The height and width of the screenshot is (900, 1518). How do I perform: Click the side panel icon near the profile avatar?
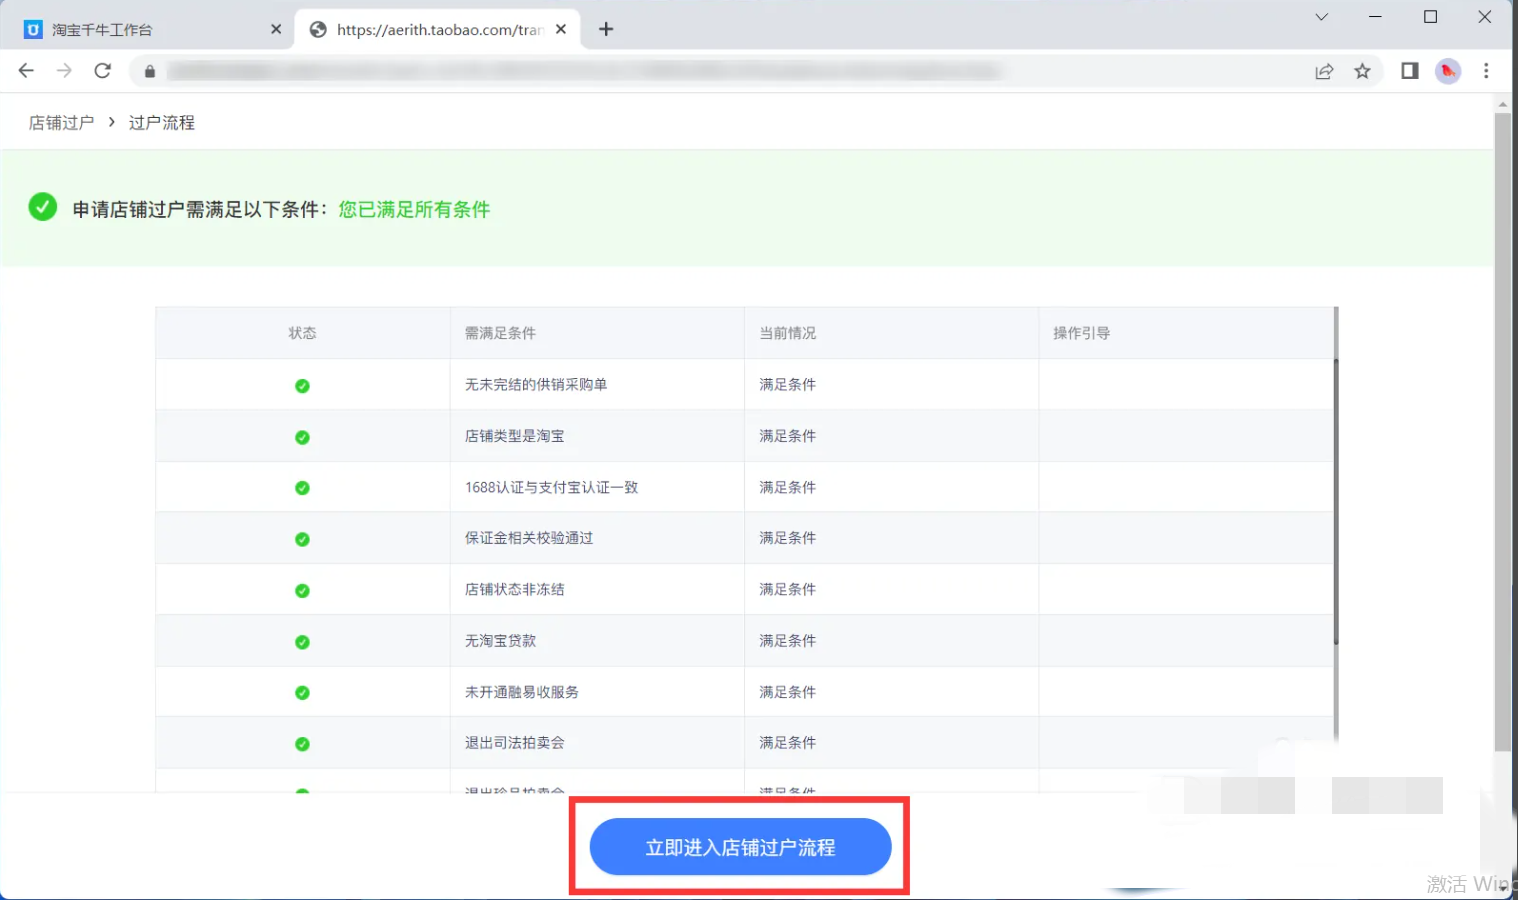coord(1409,70)
